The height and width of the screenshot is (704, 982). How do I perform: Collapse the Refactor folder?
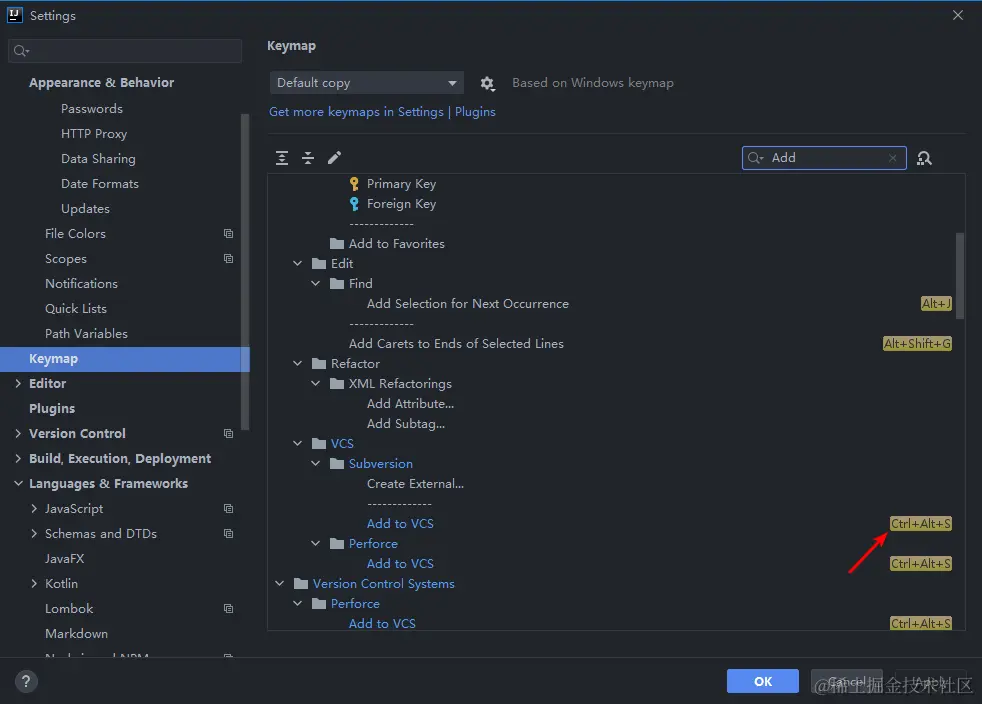[x=297, y=364]
